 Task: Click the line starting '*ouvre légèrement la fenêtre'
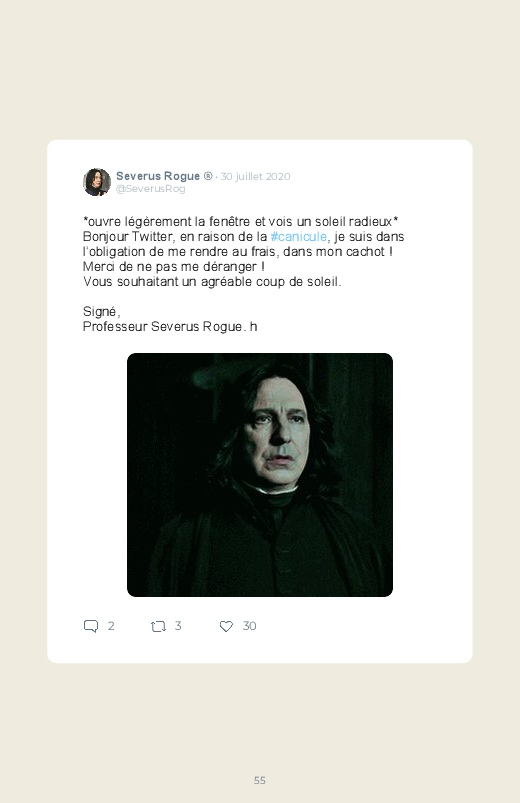tap(241, 222)
